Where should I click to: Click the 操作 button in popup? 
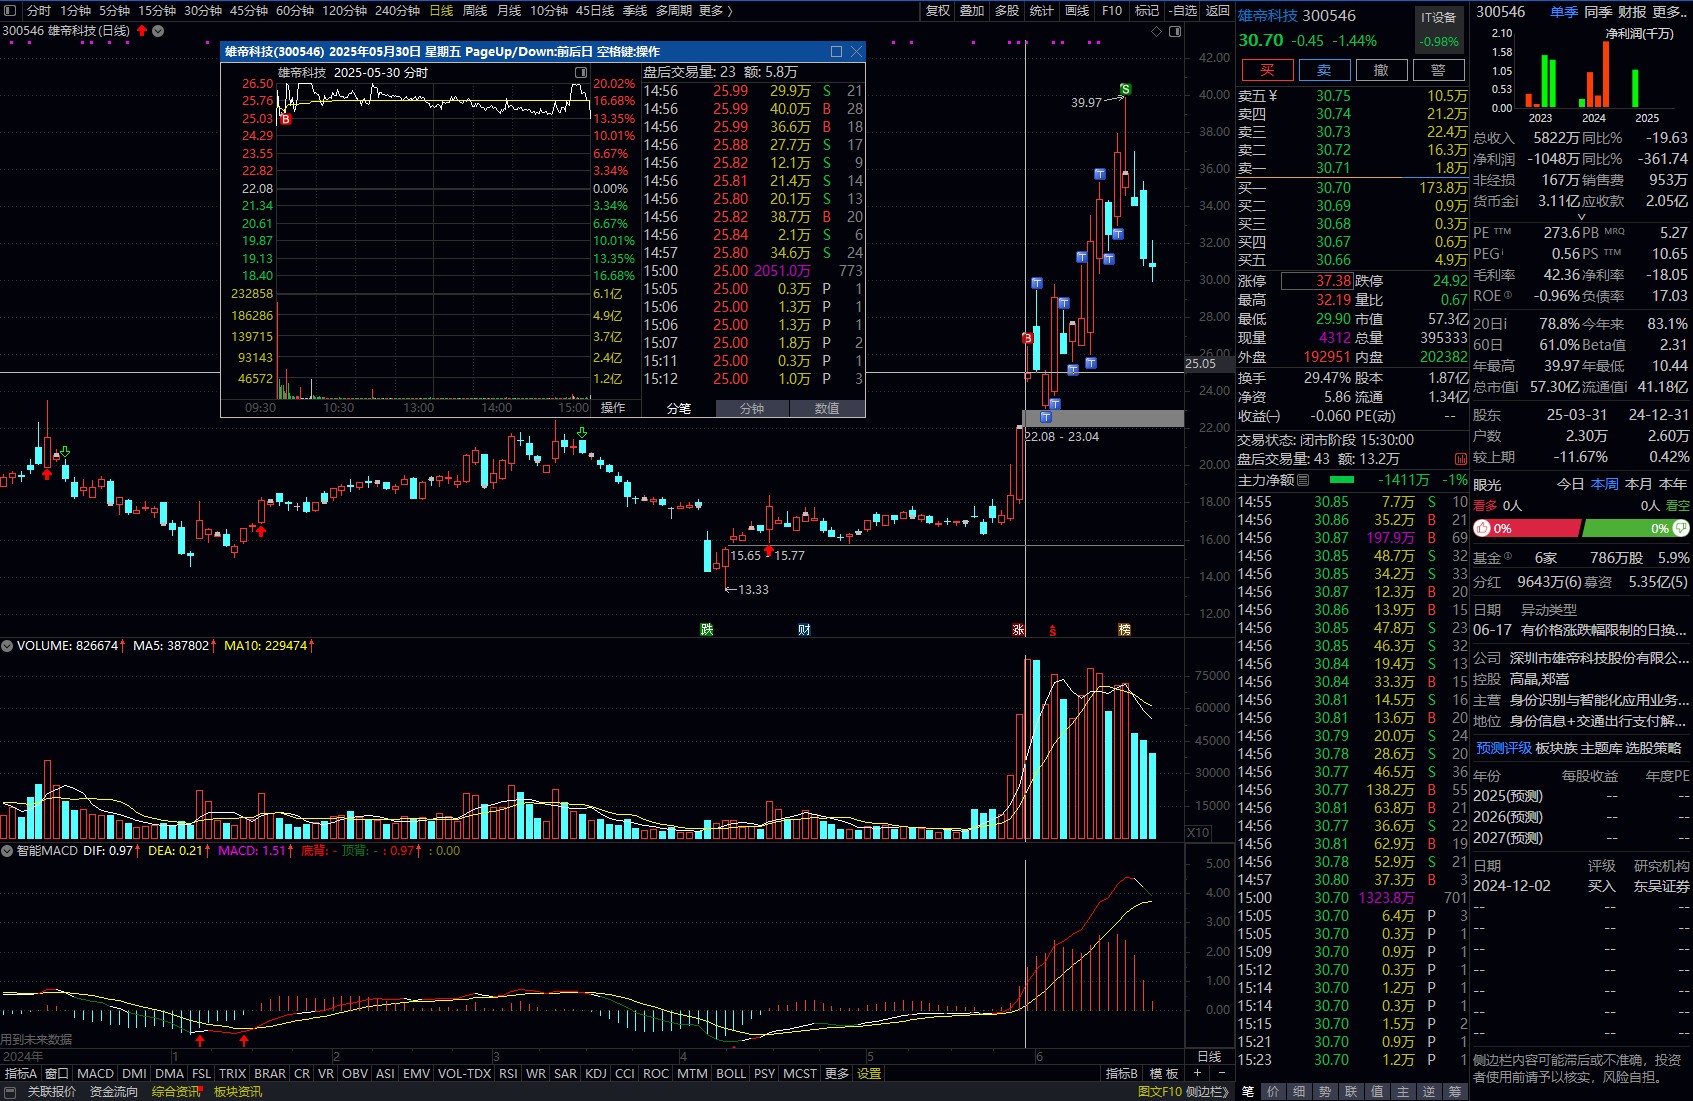(613, 408)
